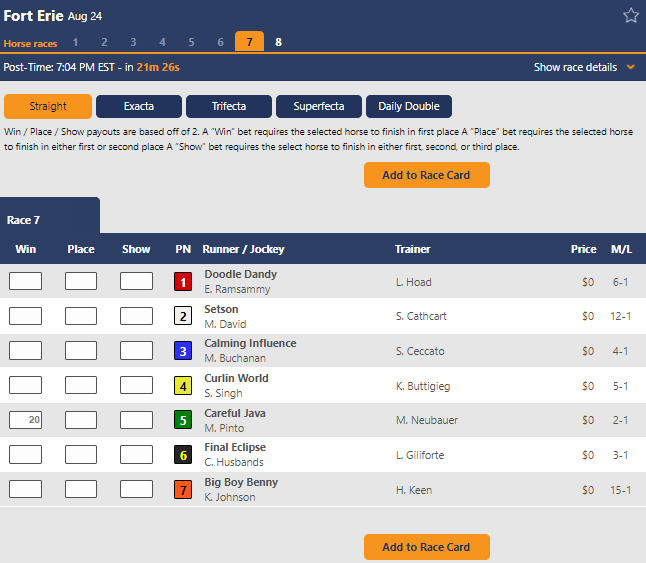Click Place field for Doodle Dandy

click(x=81, y=281)
